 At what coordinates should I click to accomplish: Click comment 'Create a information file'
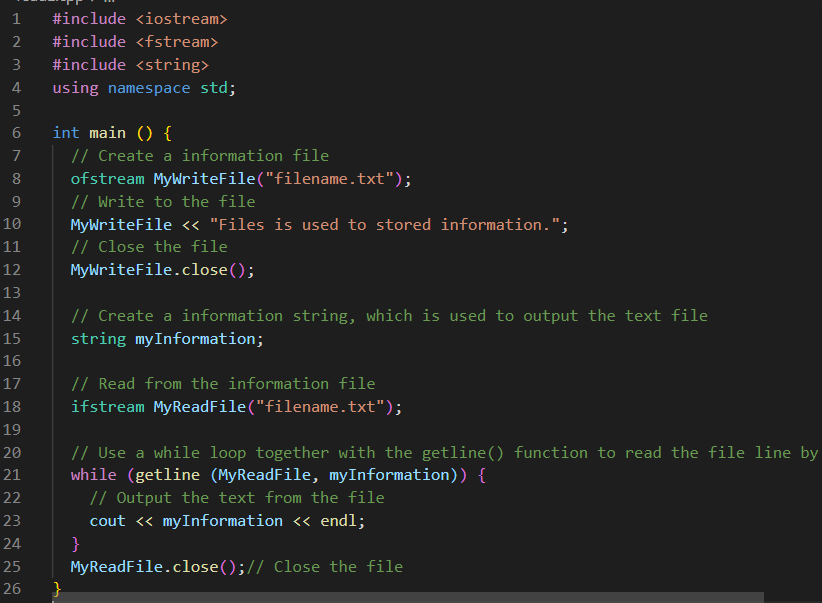pos(213,156)
